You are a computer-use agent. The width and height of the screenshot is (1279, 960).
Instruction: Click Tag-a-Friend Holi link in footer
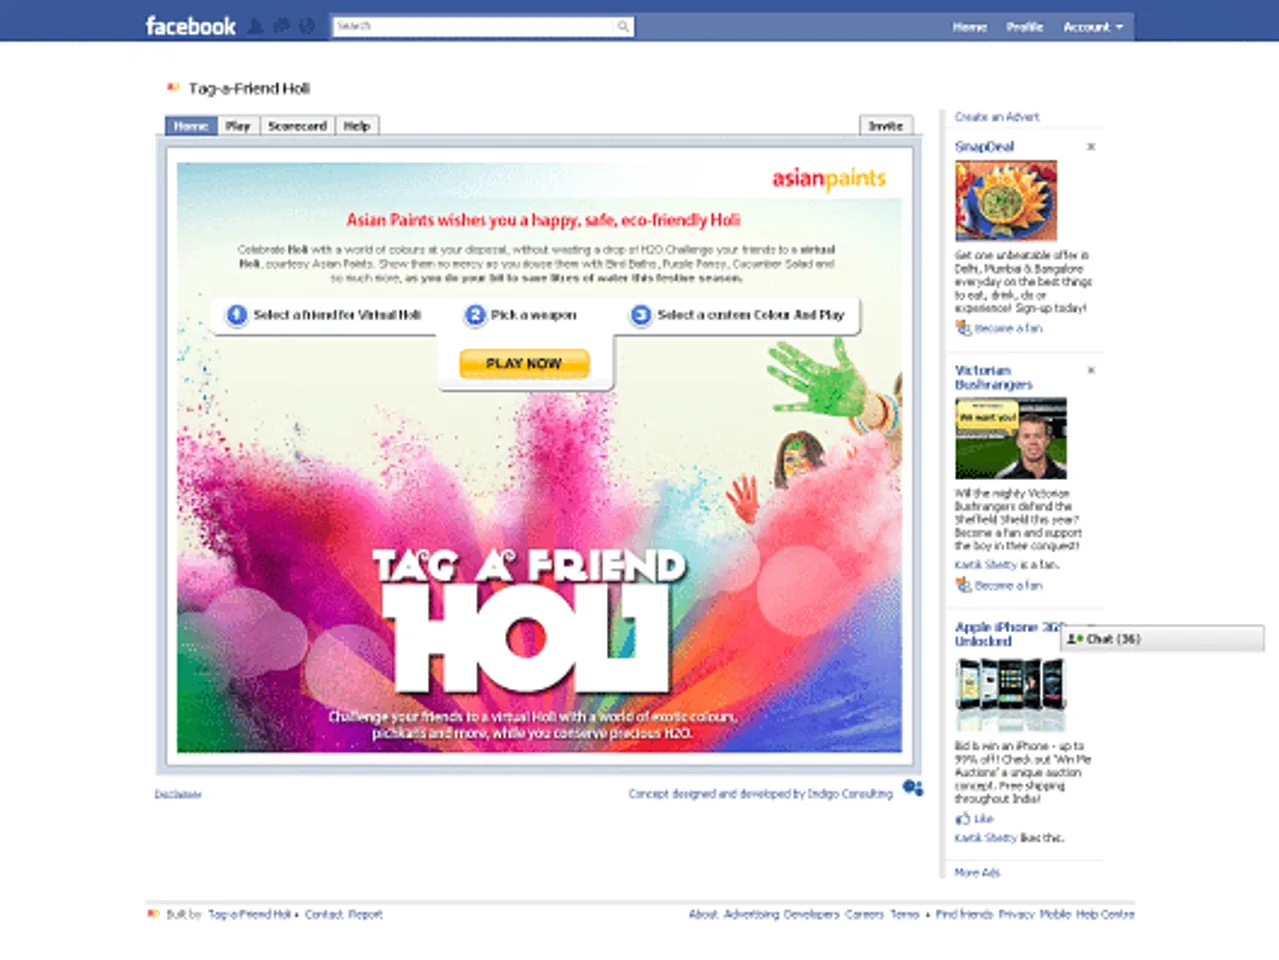pos(249,914)
